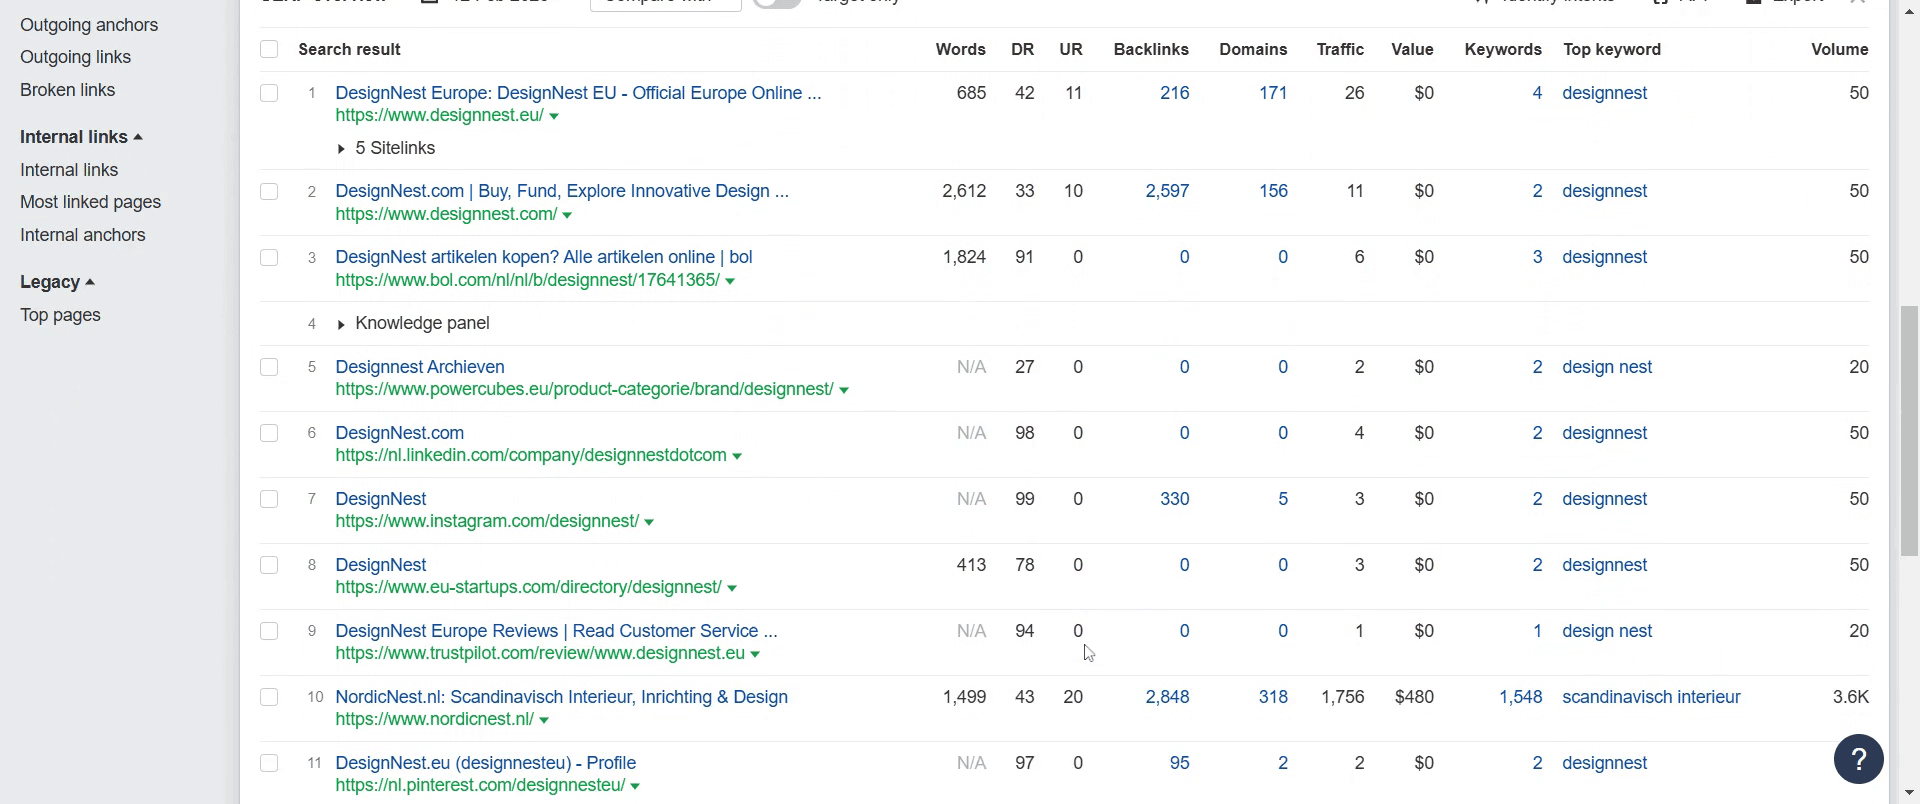Open Designnest Archieven title link
The image size is (1920, 804).
[x=420, y=367]
